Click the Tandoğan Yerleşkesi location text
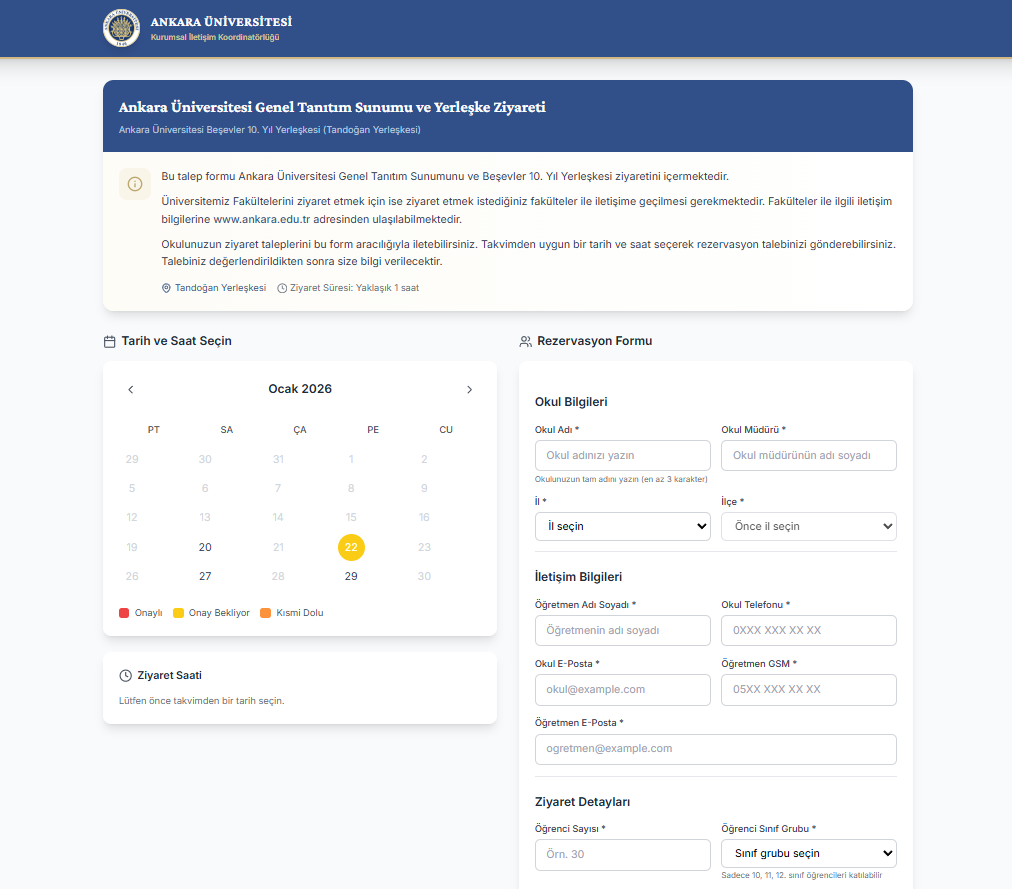 coord(220,288)
